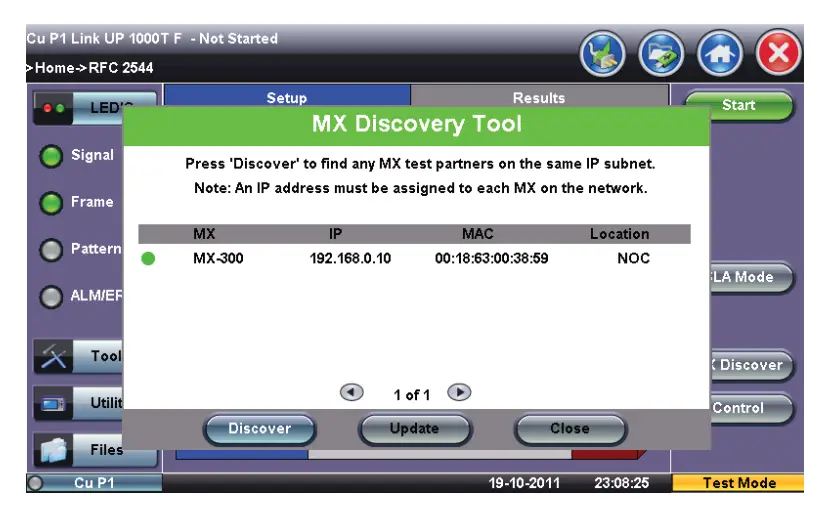
Task: Click the date 19-10-2011 in status bar
Action: (524, 484)
